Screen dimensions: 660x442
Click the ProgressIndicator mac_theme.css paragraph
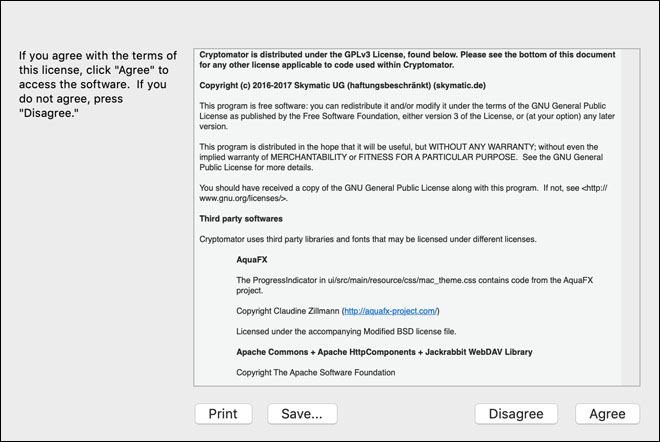(415, 285)
